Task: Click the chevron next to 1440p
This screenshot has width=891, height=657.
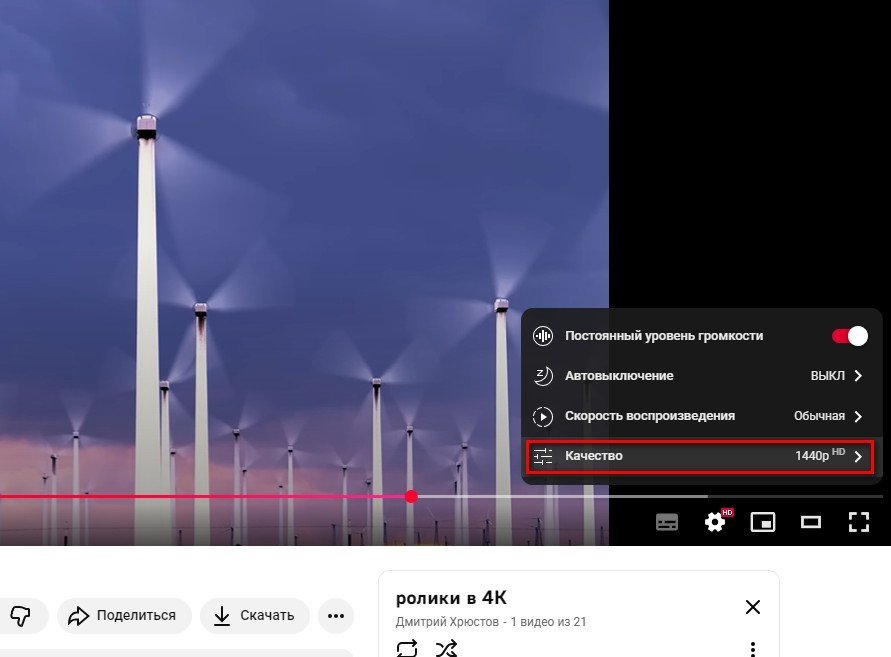Action: (858, 456)
